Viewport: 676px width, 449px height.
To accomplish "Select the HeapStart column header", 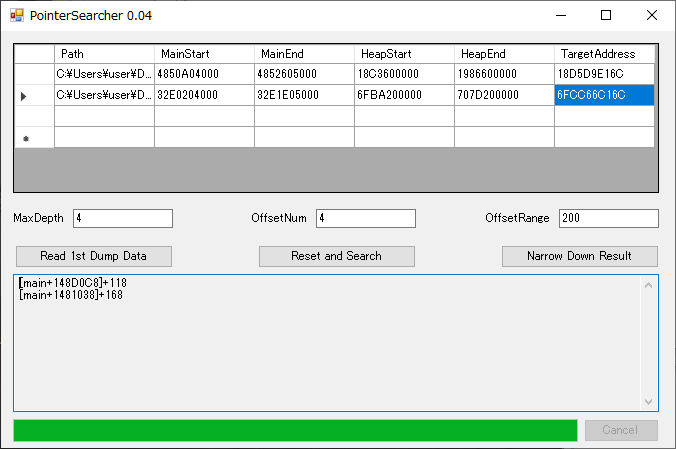I will [x=404, y=54].
